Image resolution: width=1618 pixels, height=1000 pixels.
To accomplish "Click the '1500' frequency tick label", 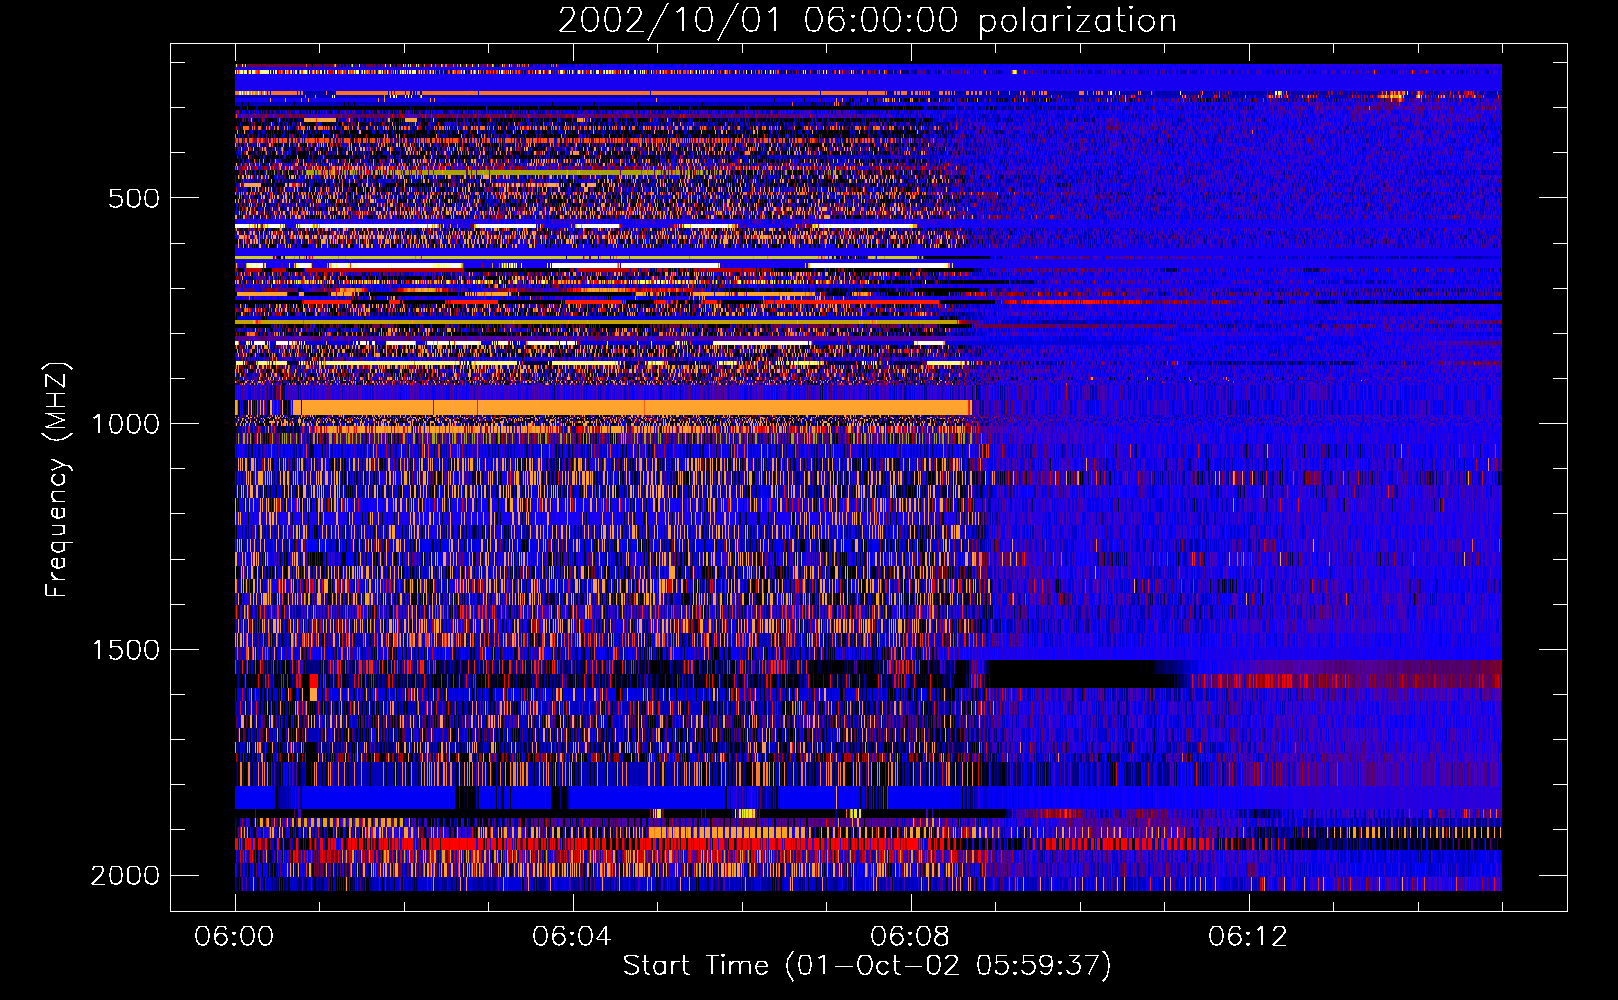I will tap(126, 650).
